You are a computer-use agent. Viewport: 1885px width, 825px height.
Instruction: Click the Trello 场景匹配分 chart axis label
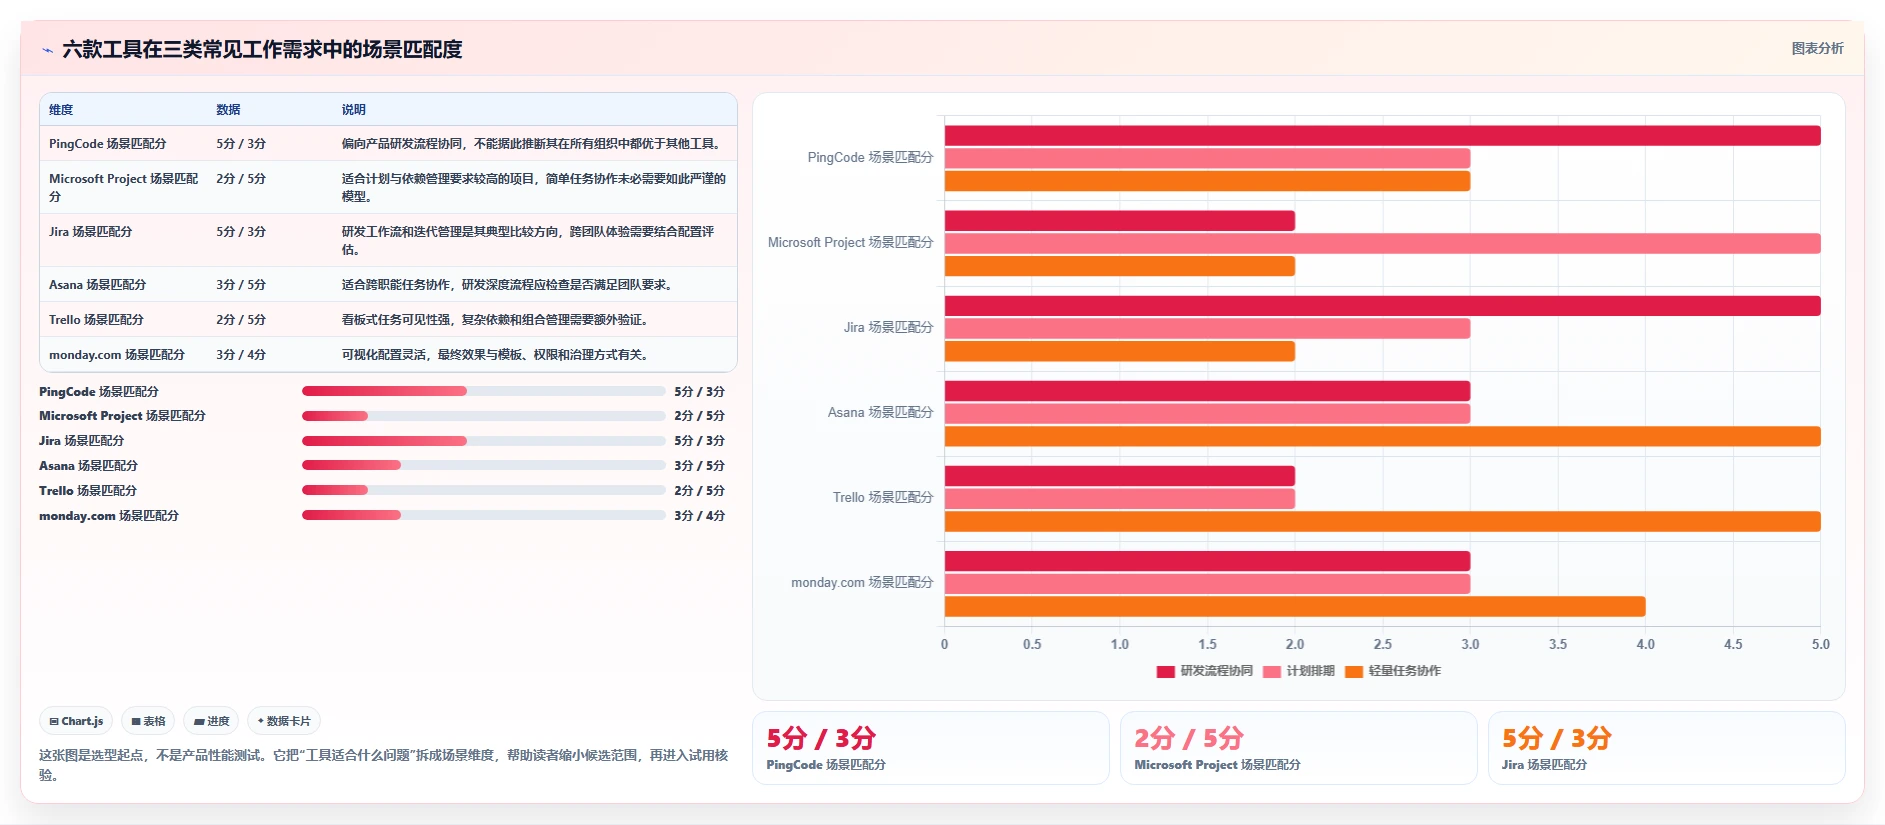click(x=883, y=497)
